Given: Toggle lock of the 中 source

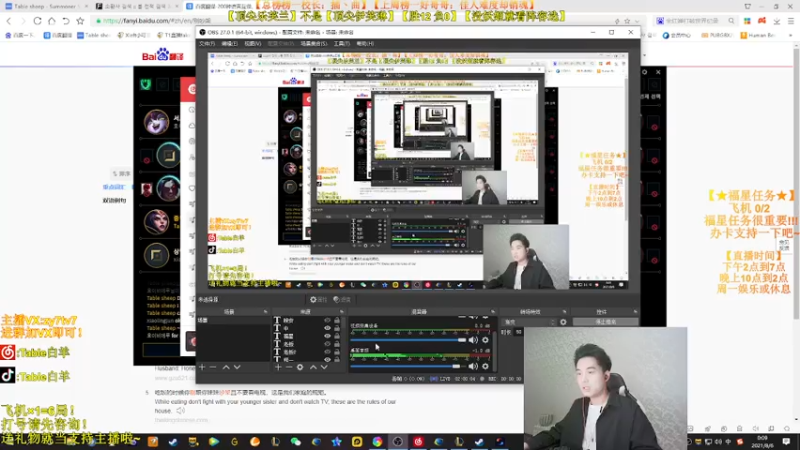Looking at the screenshot, I should (x=337, y=328).
